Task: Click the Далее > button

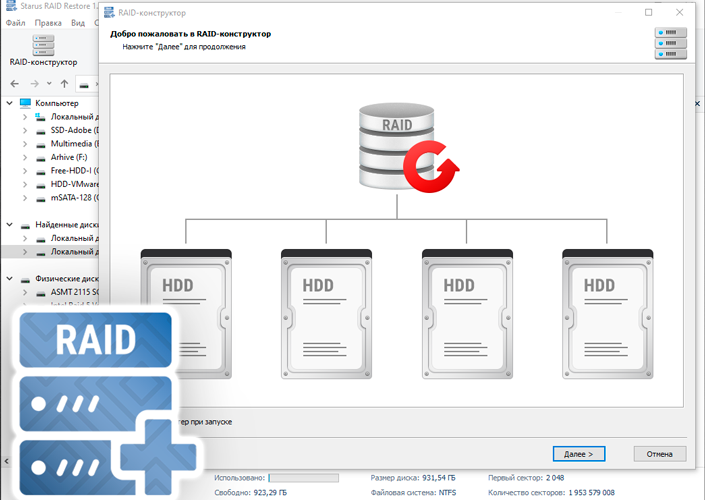Action: point(579,454)
